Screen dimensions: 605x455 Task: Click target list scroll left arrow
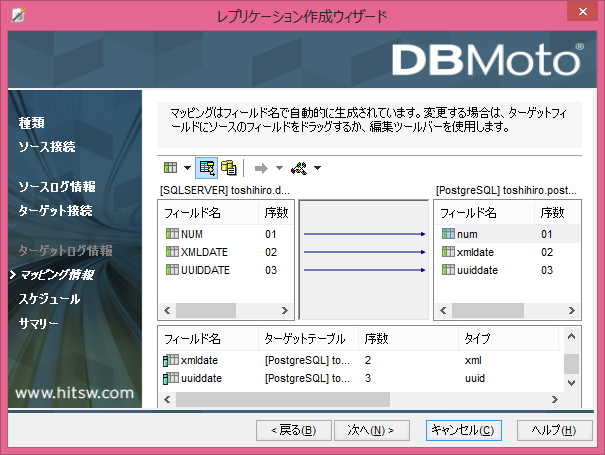(x=443, y=311)
